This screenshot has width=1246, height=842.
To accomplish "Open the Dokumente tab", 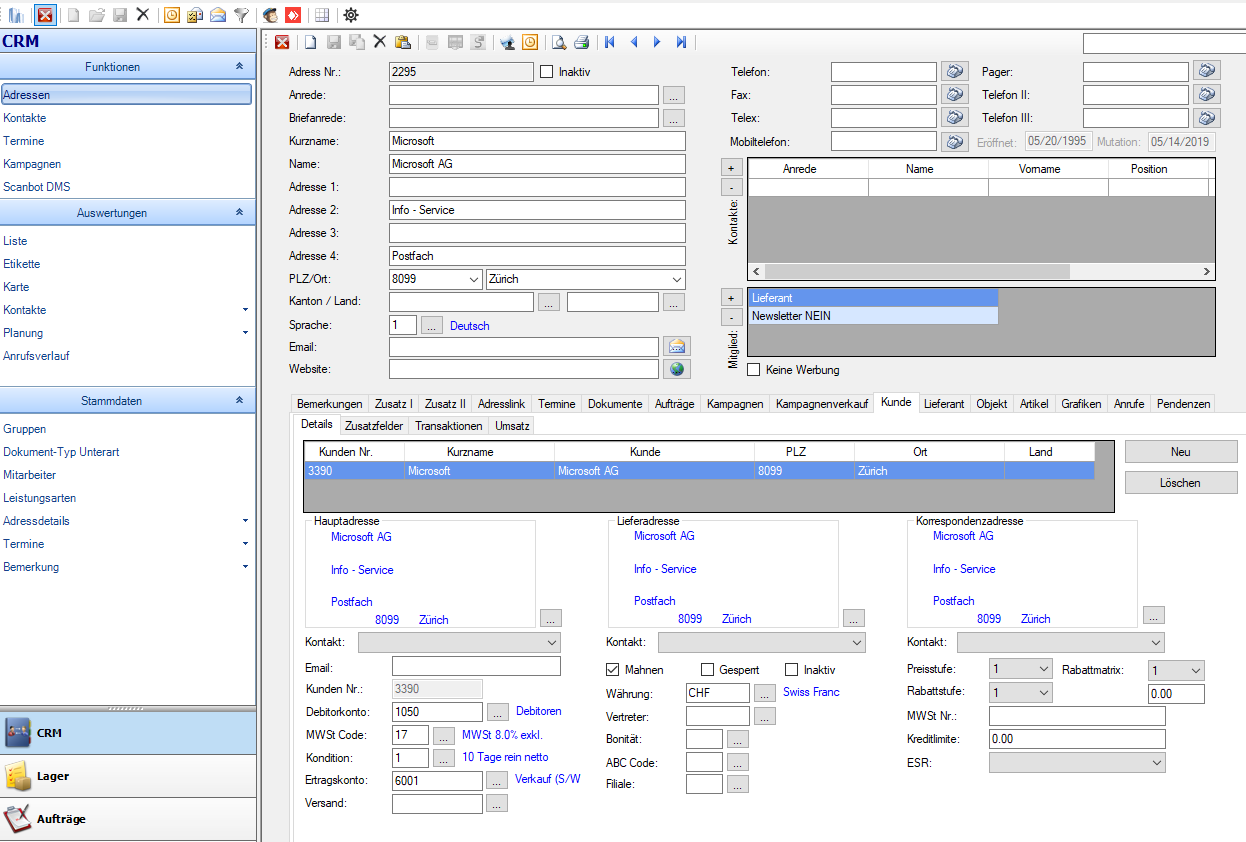I will coord(615,404).
